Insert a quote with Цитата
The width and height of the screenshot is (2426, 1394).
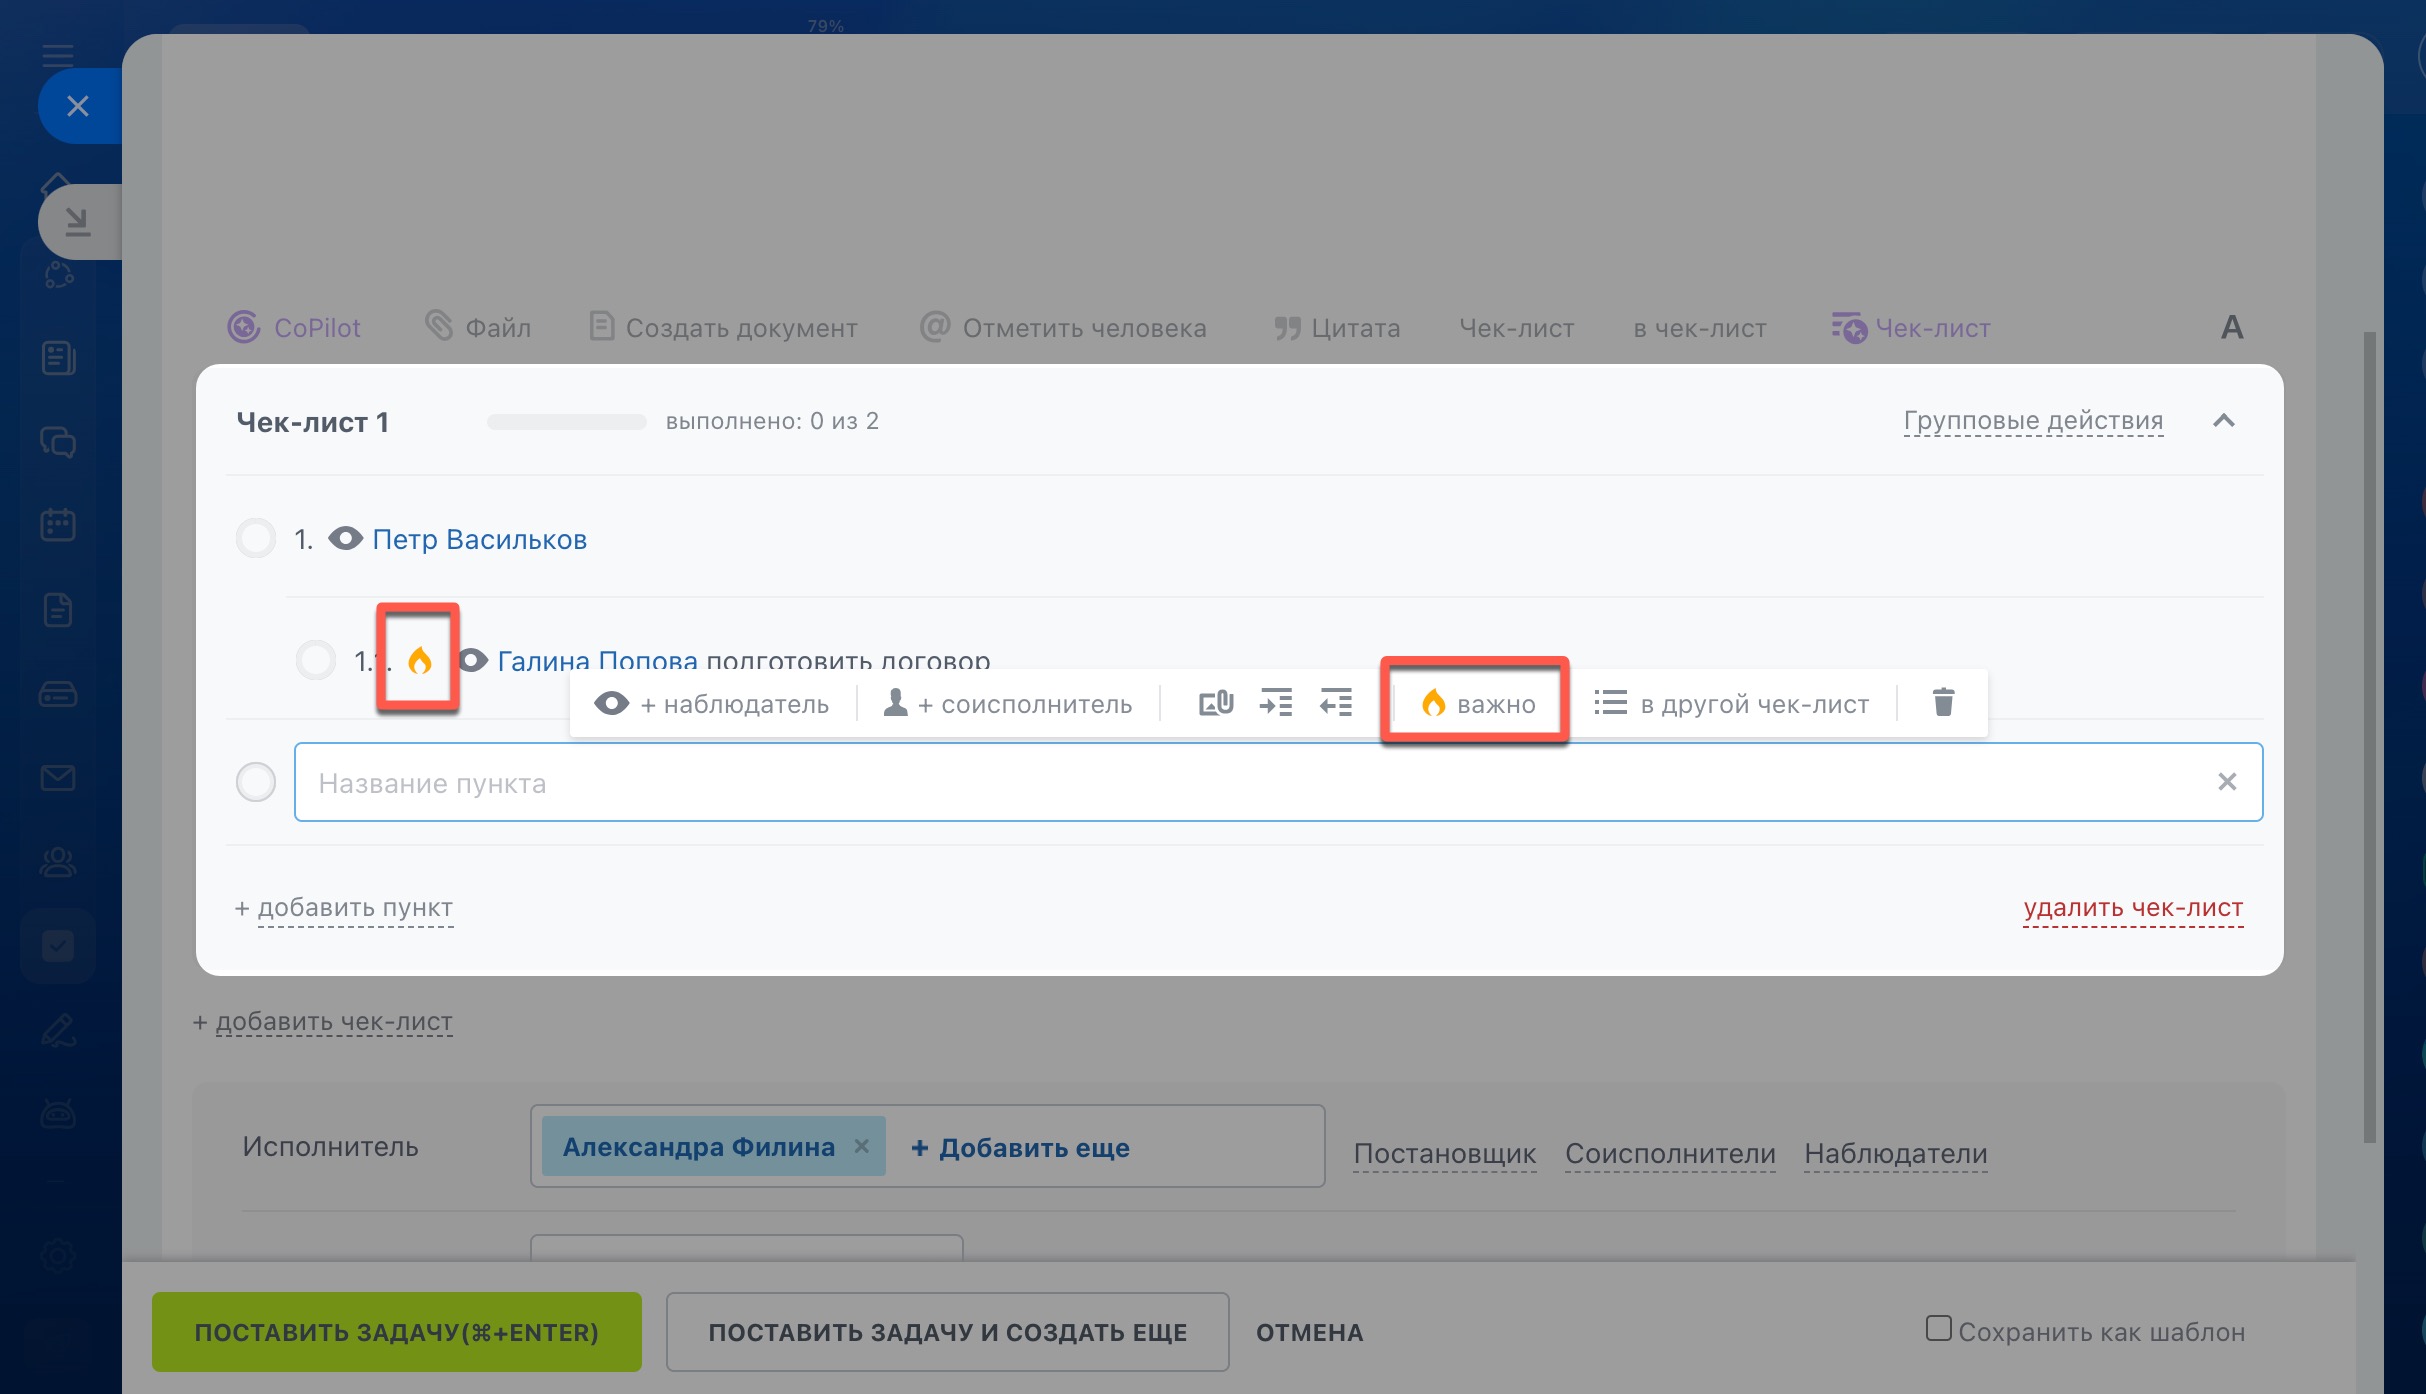click(1337, 328)
